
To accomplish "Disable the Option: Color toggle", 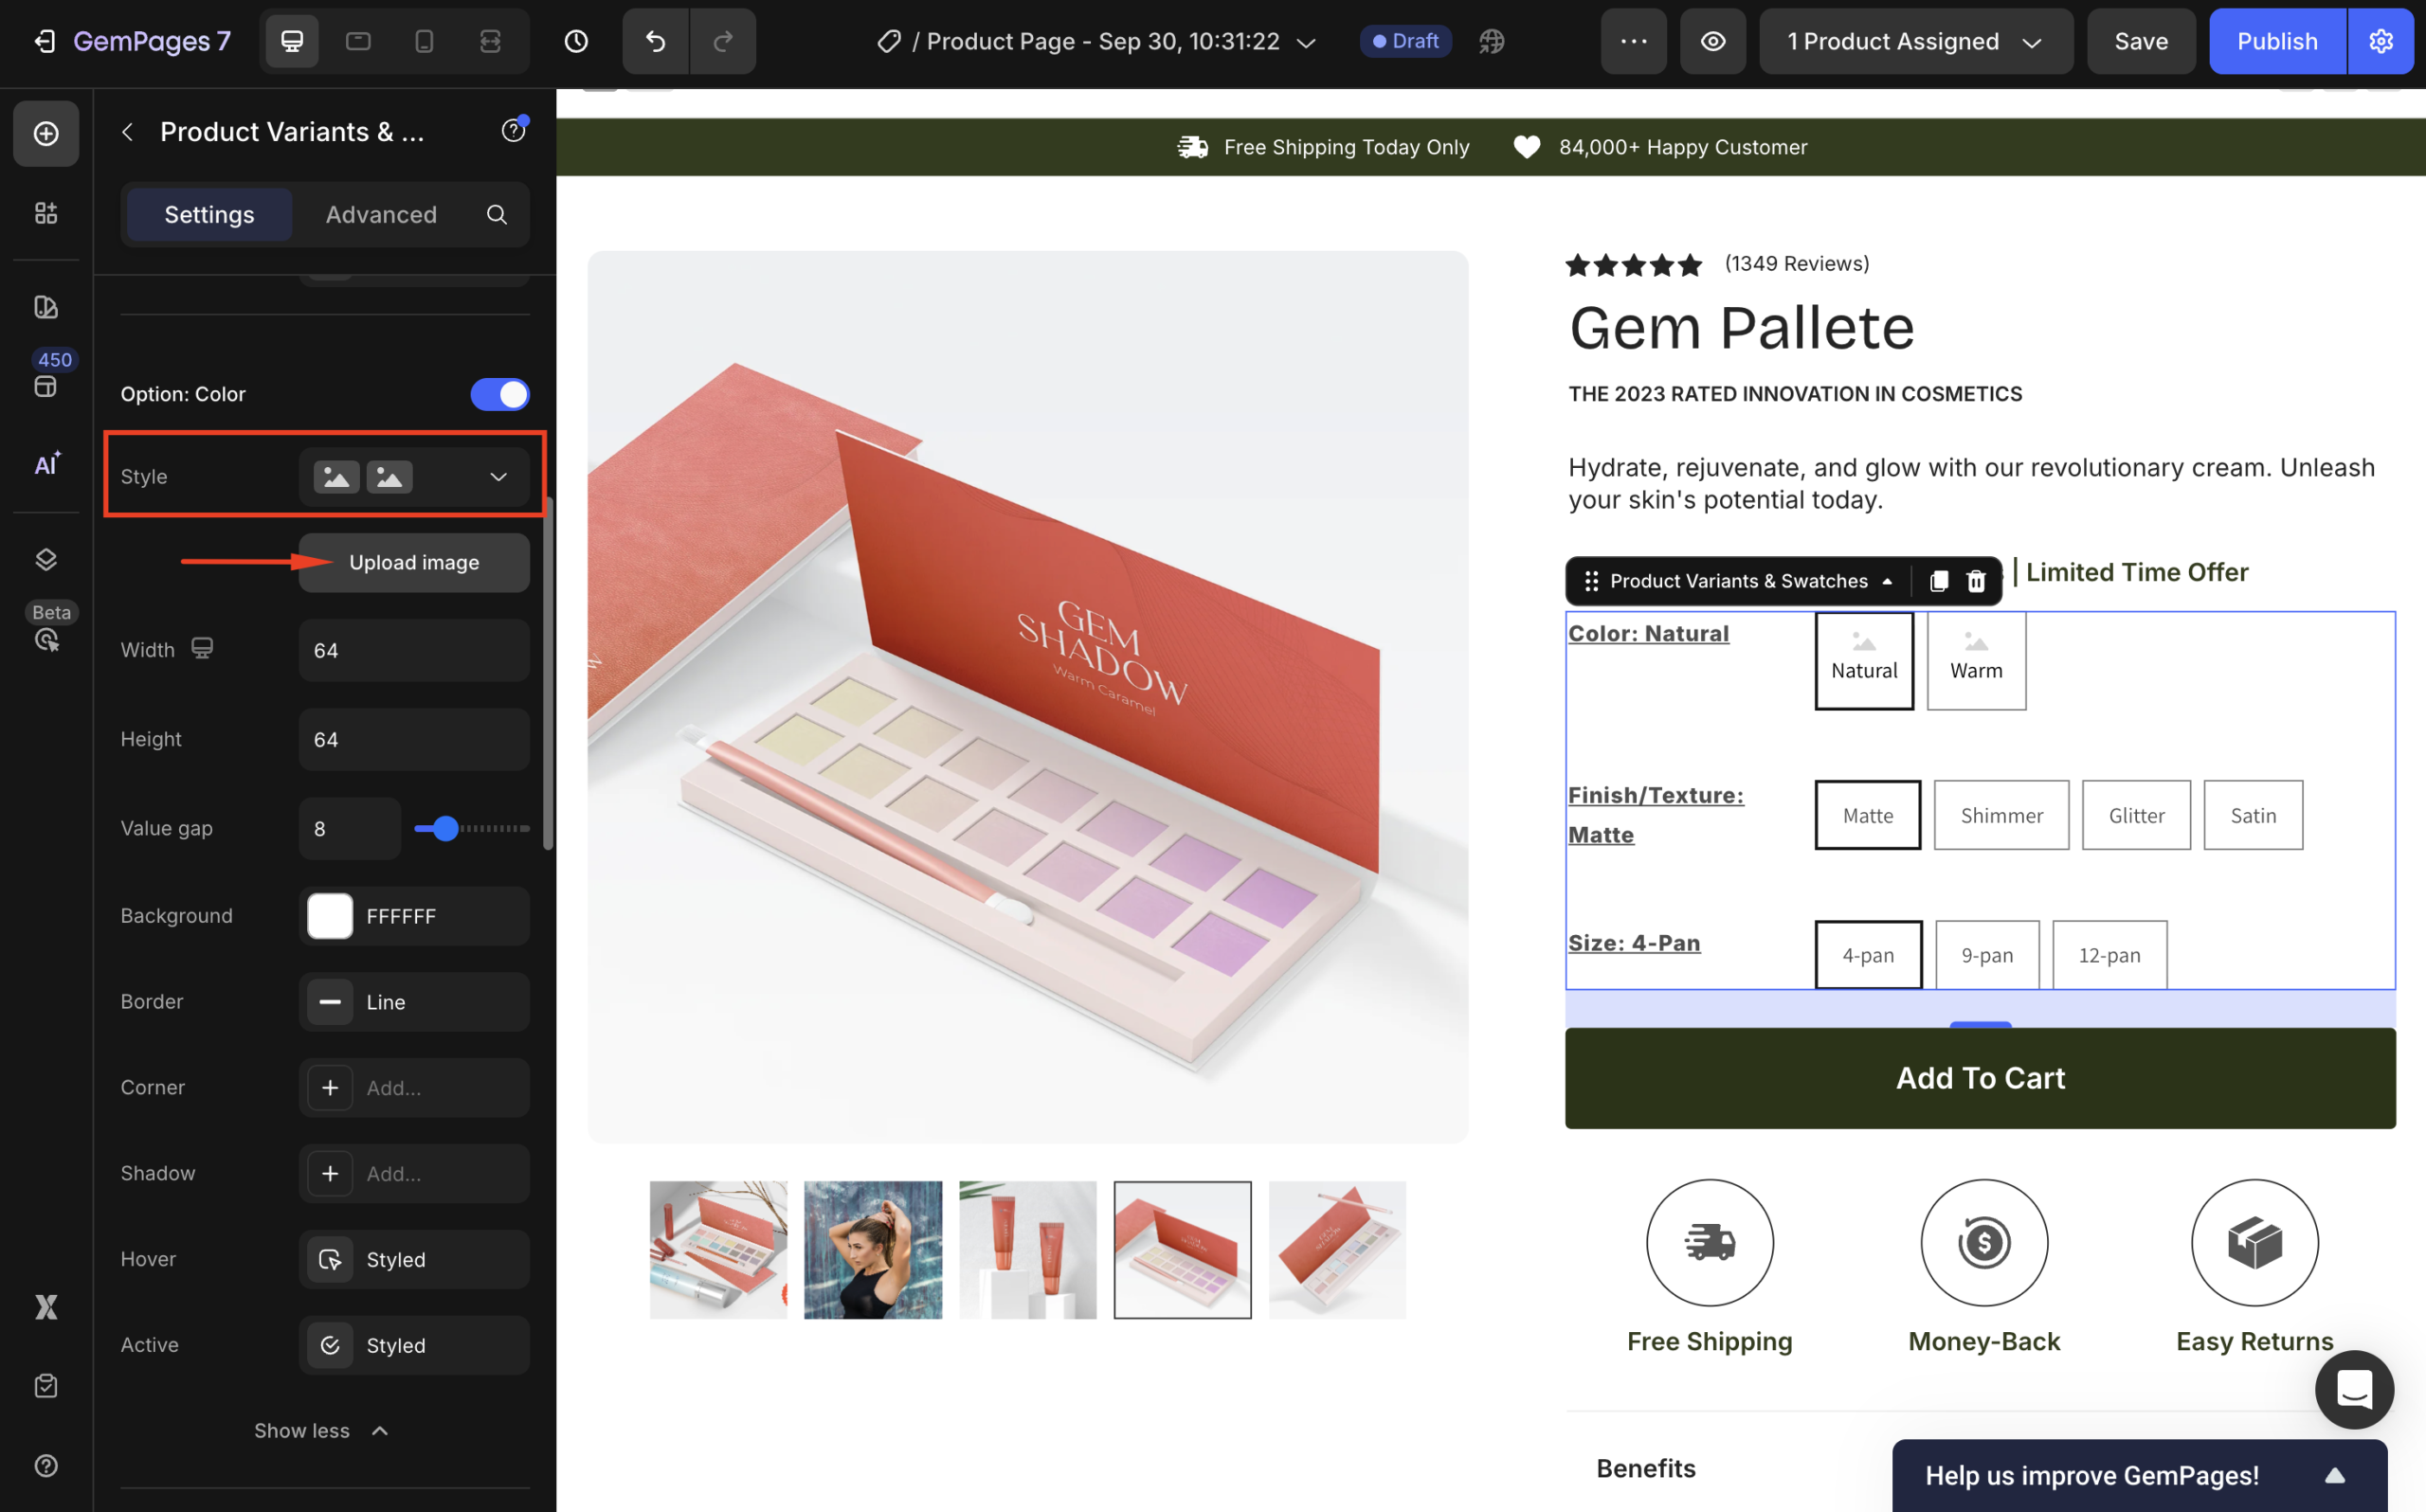I will coord(499,394).
